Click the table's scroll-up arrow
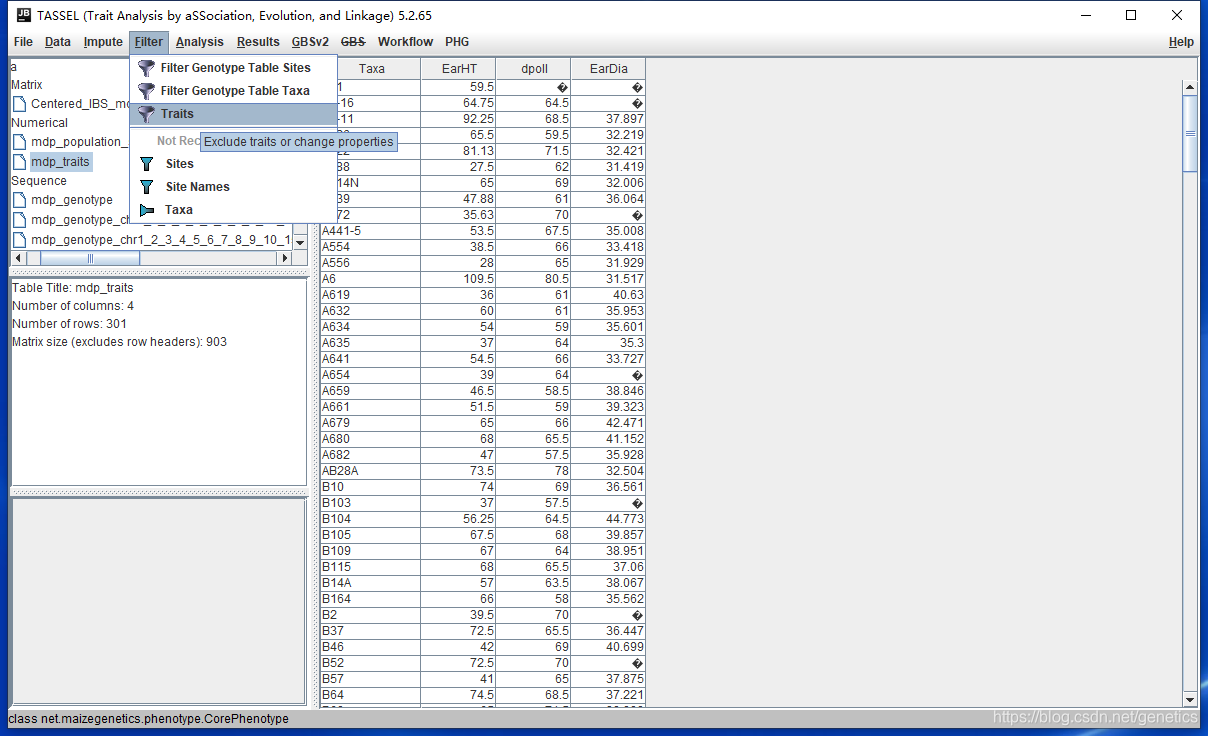This screenshot has height=736, width=1208. click(x=1190, y=88)
